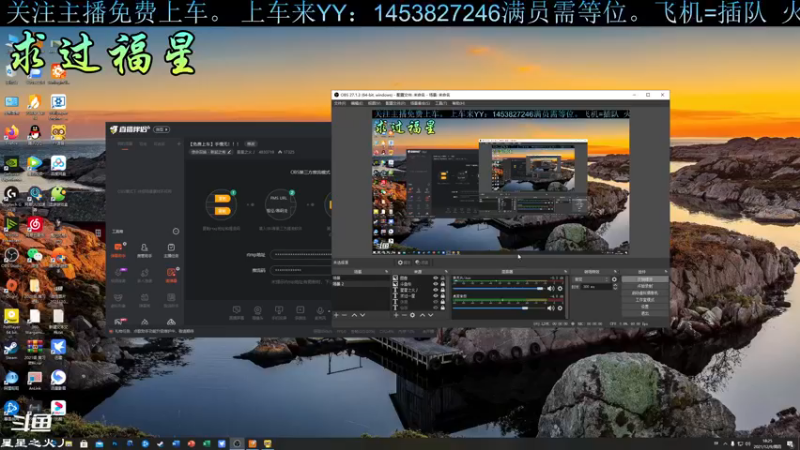Toggle lock of fourth OBS source

442,296
